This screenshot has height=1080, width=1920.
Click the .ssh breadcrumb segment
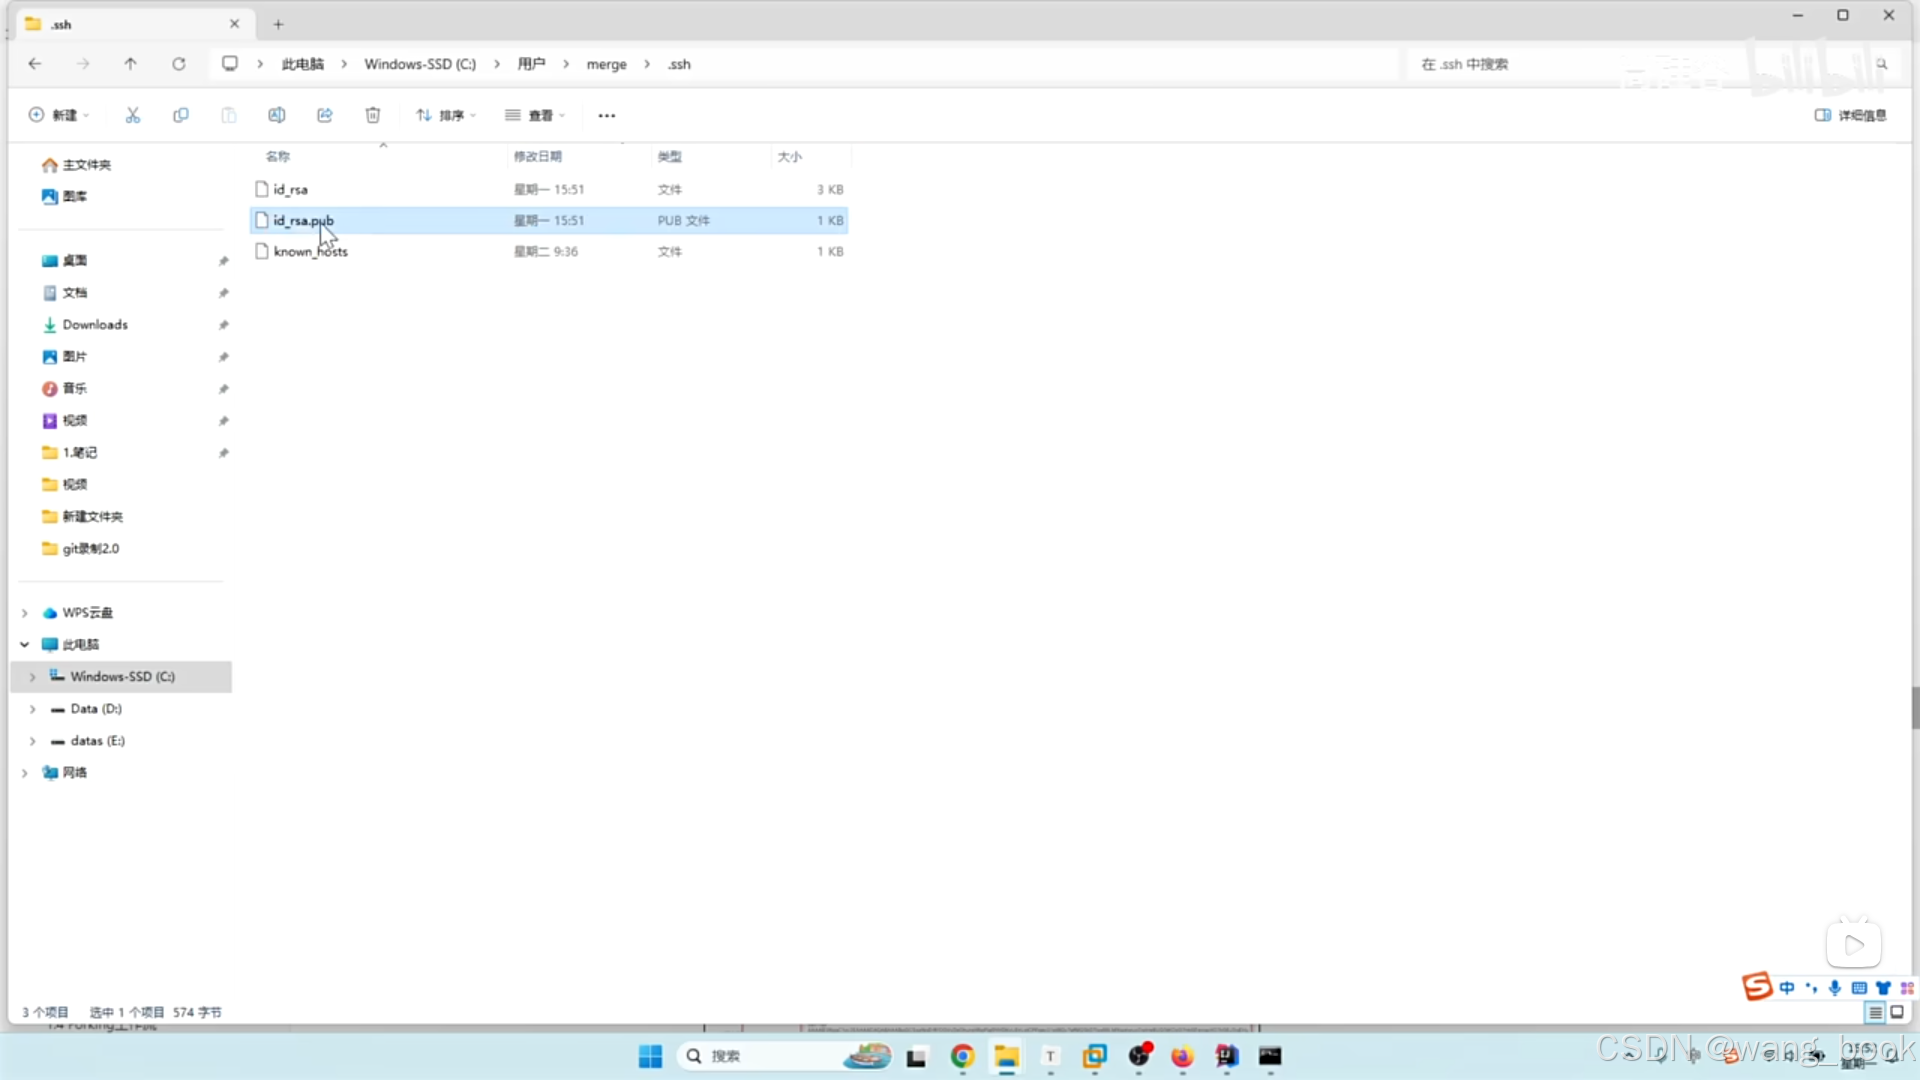coord(679,64)
